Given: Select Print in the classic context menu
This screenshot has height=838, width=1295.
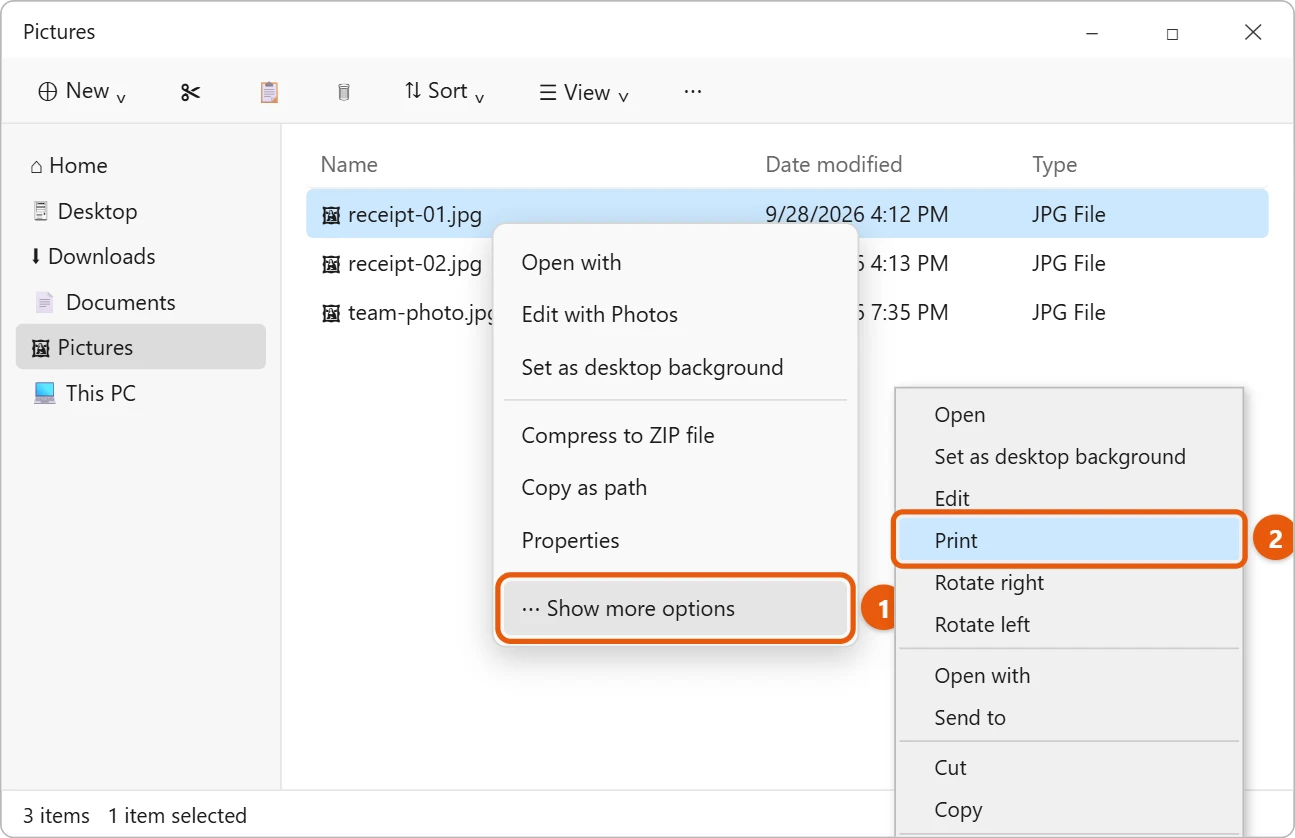Looking at the screenshot, I should pos(1069,541).
